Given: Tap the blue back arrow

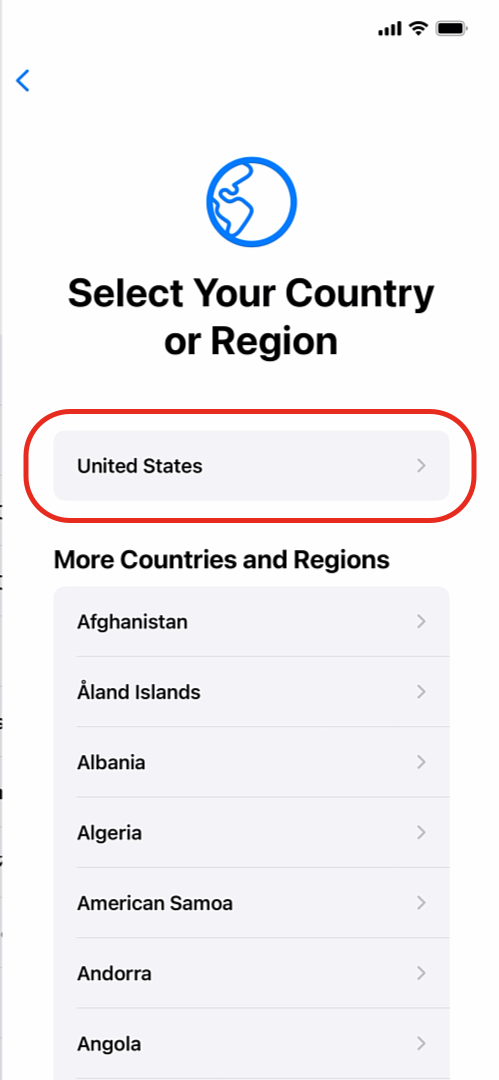Looking at the screenshot, I should [23, 81].
